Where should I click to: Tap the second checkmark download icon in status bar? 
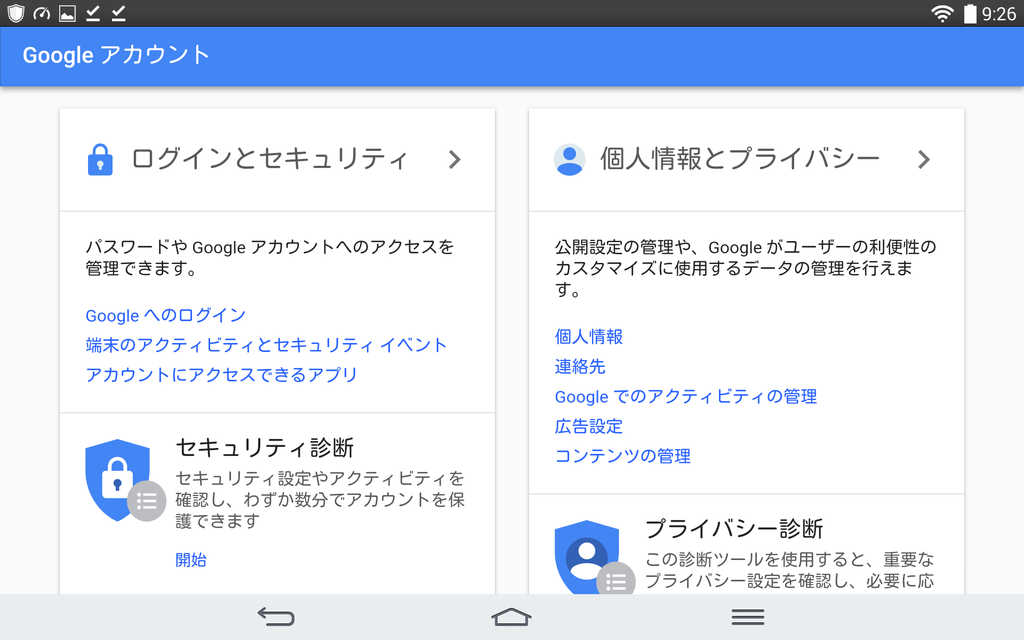point(118,13)
